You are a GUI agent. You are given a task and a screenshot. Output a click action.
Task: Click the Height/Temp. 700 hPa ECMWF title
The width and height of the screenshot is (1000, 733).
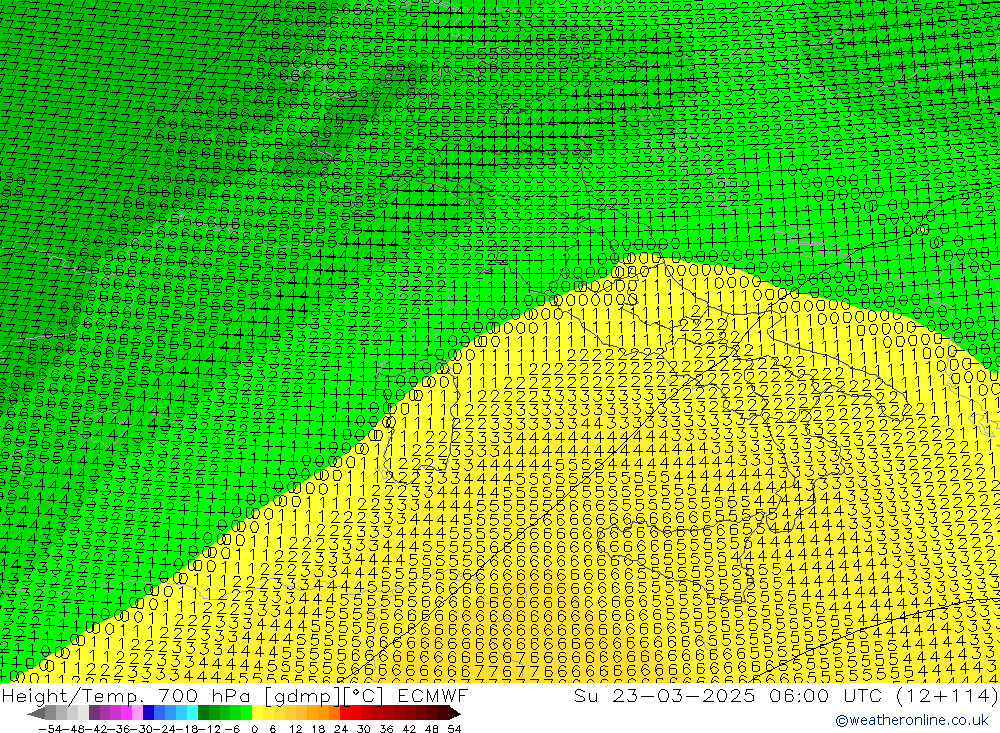coord(235,696)
